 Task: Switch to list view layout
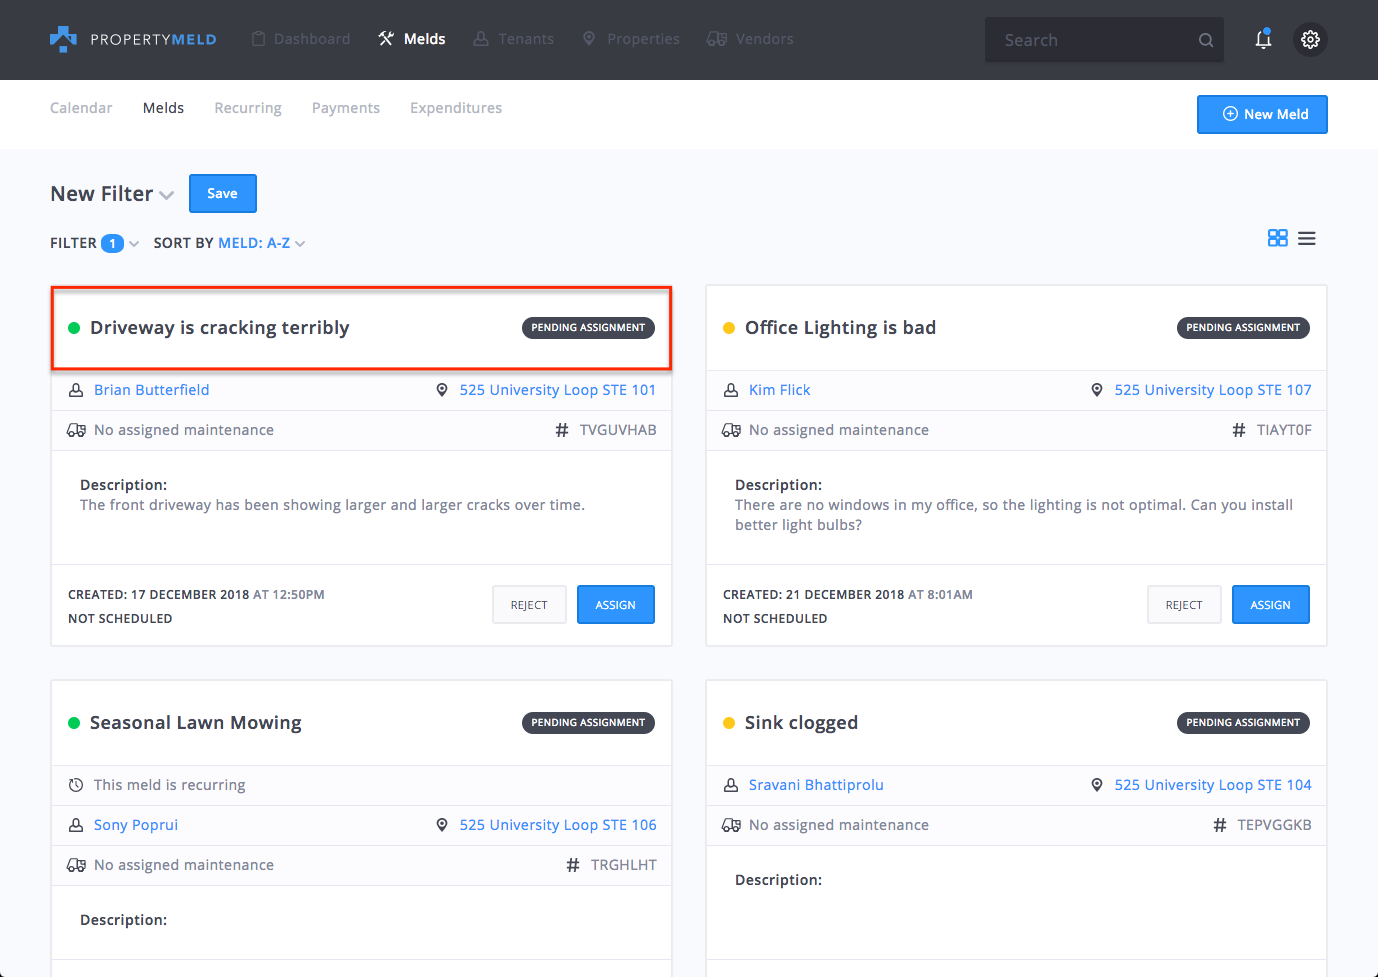click(x=1307, y=238)
